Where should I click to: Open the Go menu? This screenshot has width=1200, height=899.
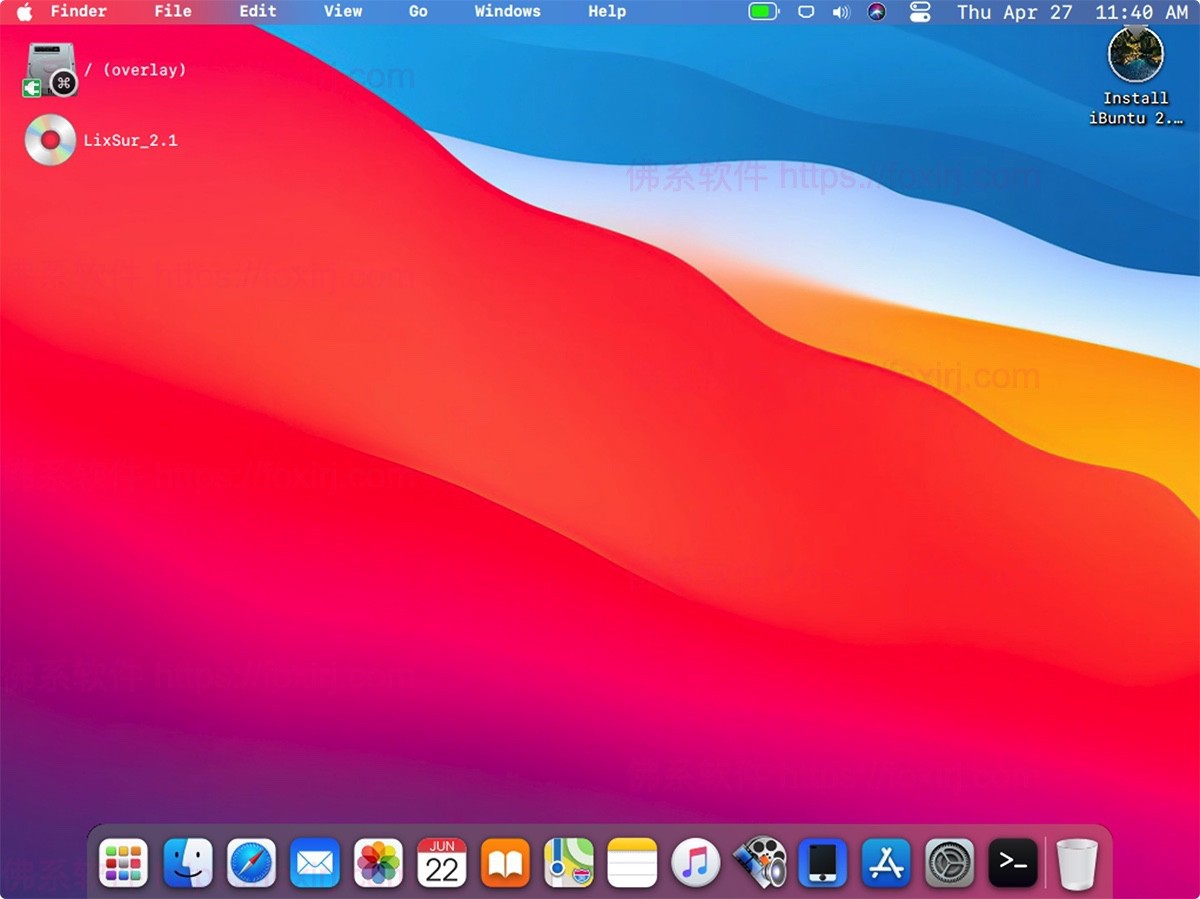[418, 12]
